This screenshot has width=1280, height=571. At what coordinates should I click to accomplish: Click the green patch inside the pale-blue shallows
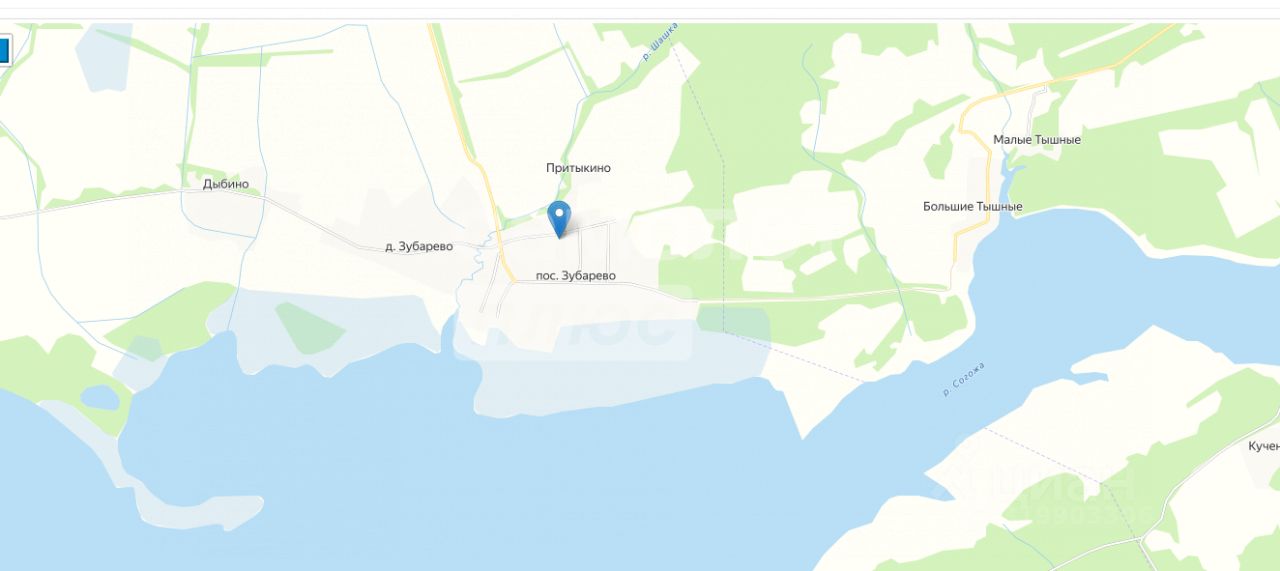click(309, 327)
